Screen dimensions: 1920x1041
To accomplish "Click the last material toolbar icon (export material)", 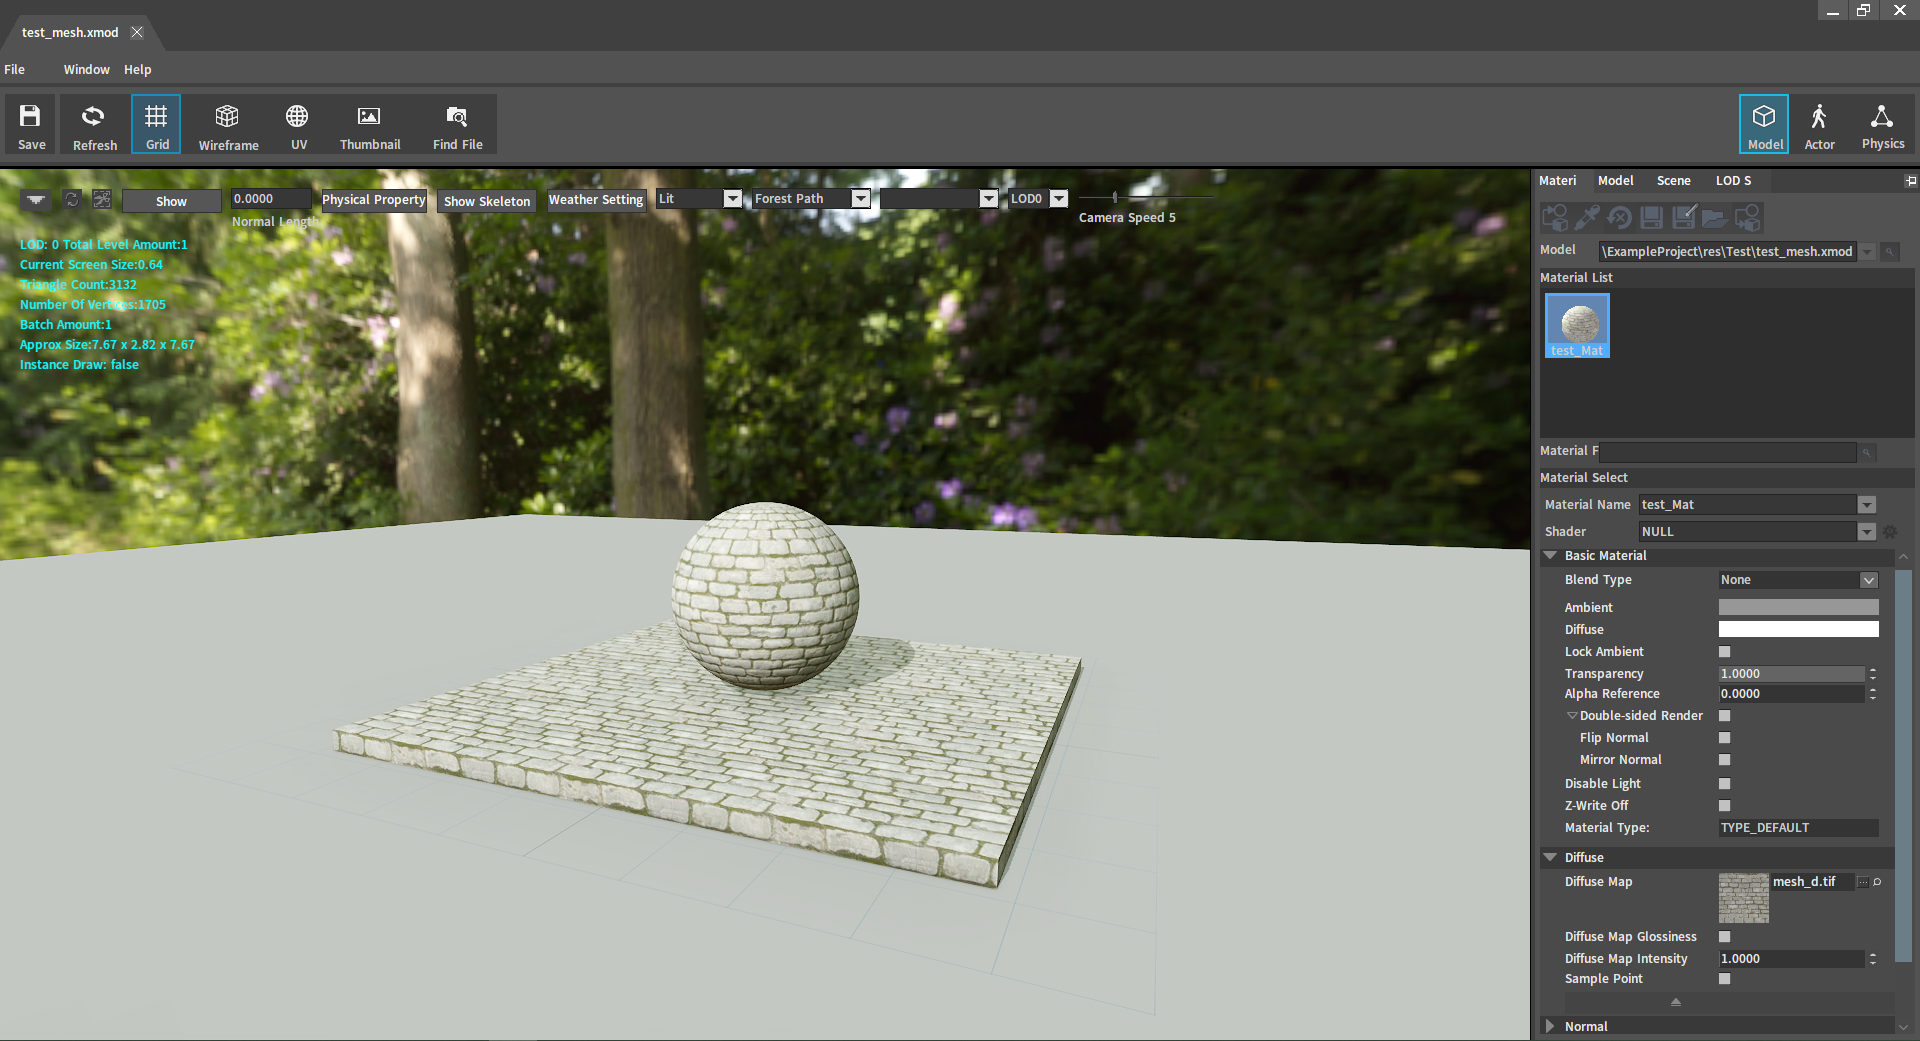I will [1747, 217].
